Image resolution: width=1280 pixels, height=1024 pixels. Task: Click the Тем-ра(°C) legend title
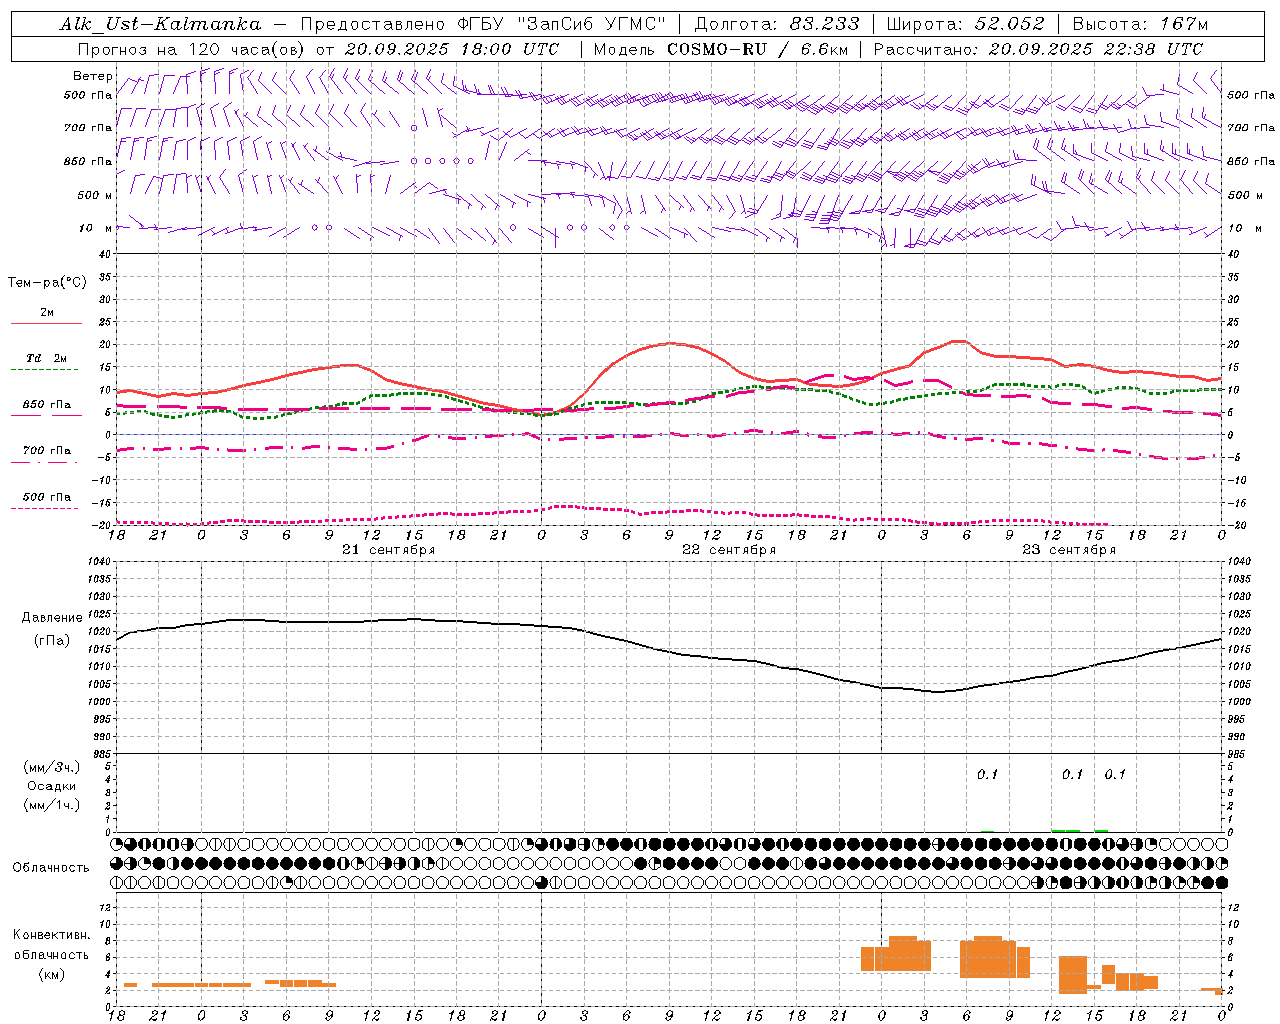(x=47, y=283)
